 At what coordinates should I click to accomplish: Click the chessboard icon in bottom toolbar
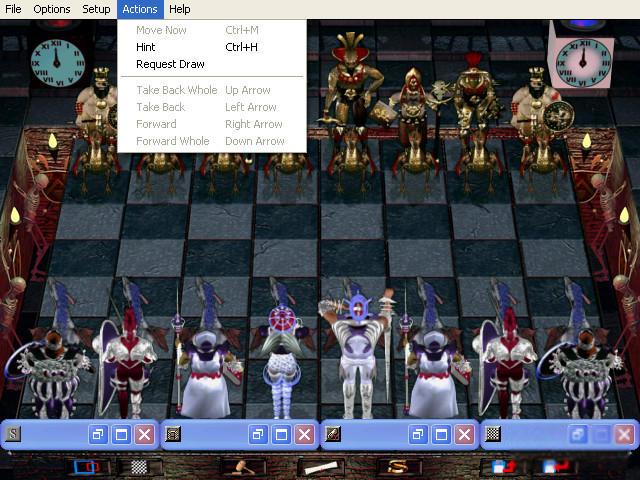139,467
